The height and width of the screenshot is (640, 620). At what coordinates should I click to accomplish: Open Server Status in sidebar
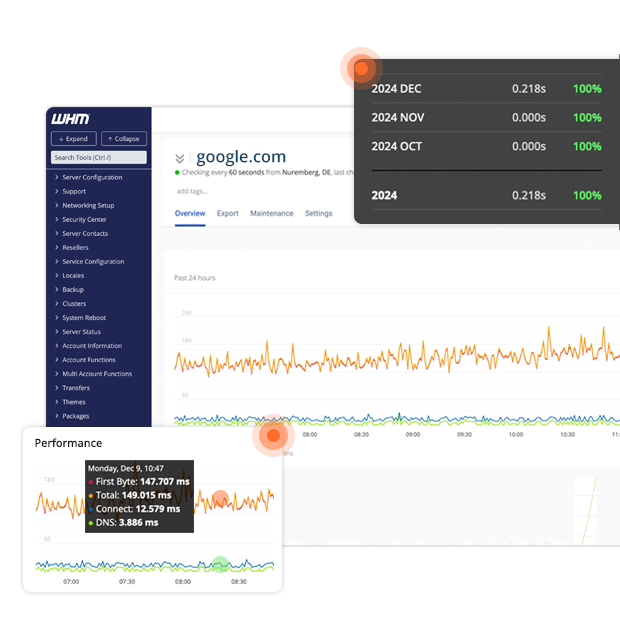point(81,332)
